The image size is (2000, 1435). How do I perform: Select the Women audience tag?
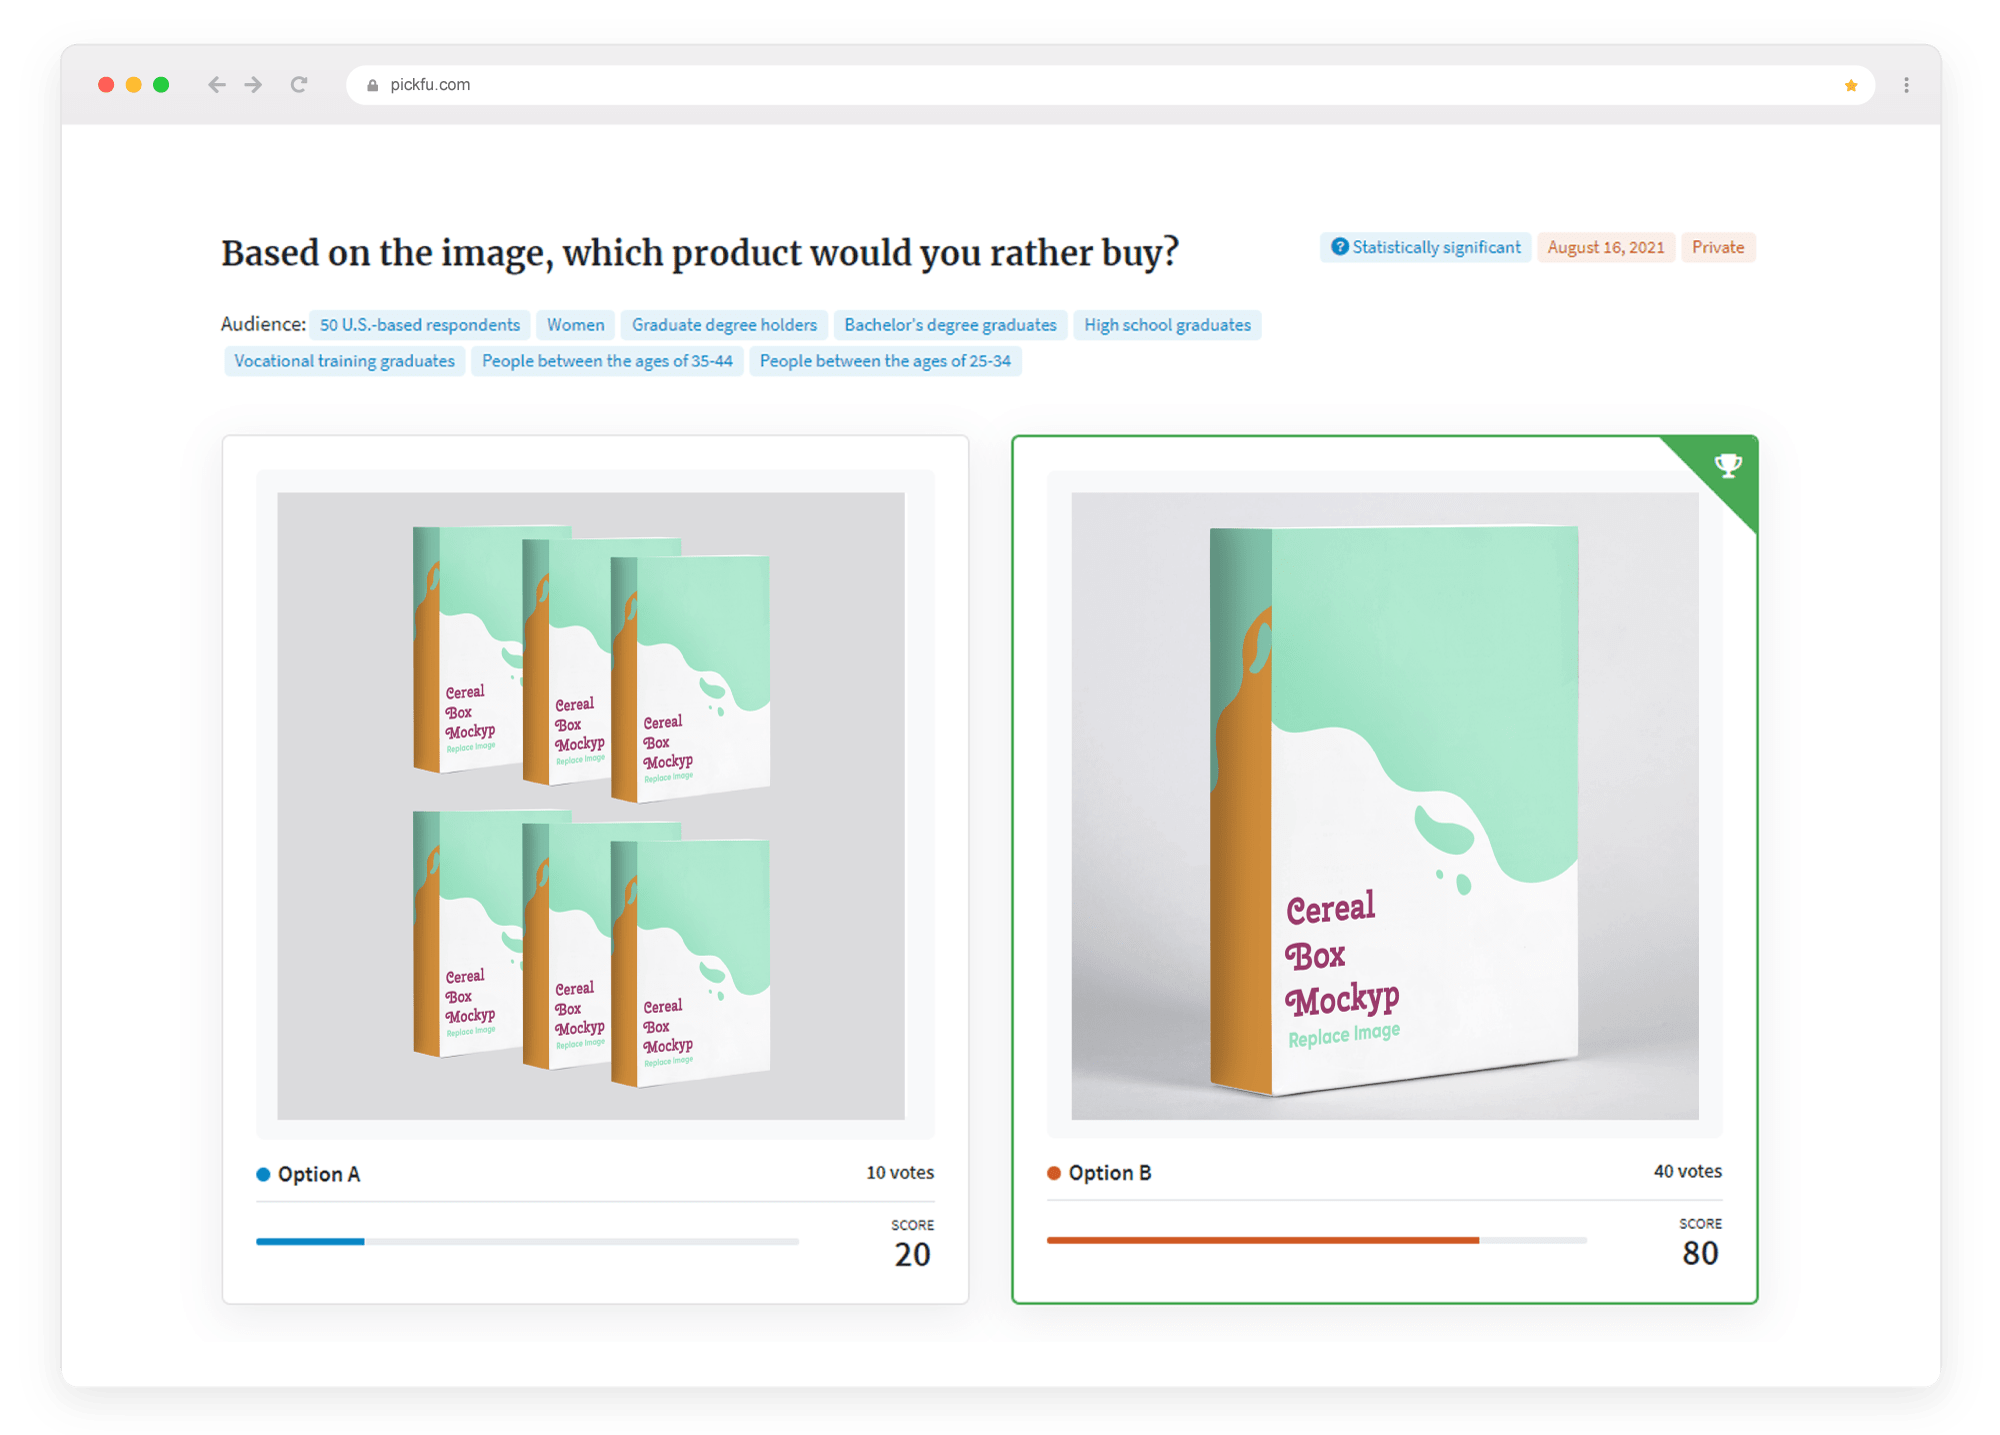point(575,325)
